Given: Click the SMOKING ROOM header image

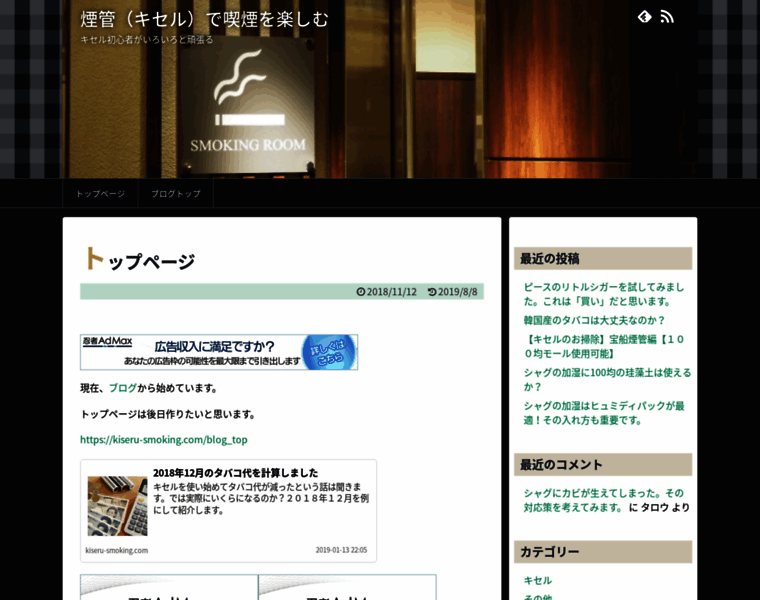Looking at the screenshot, I should [380, 89].
